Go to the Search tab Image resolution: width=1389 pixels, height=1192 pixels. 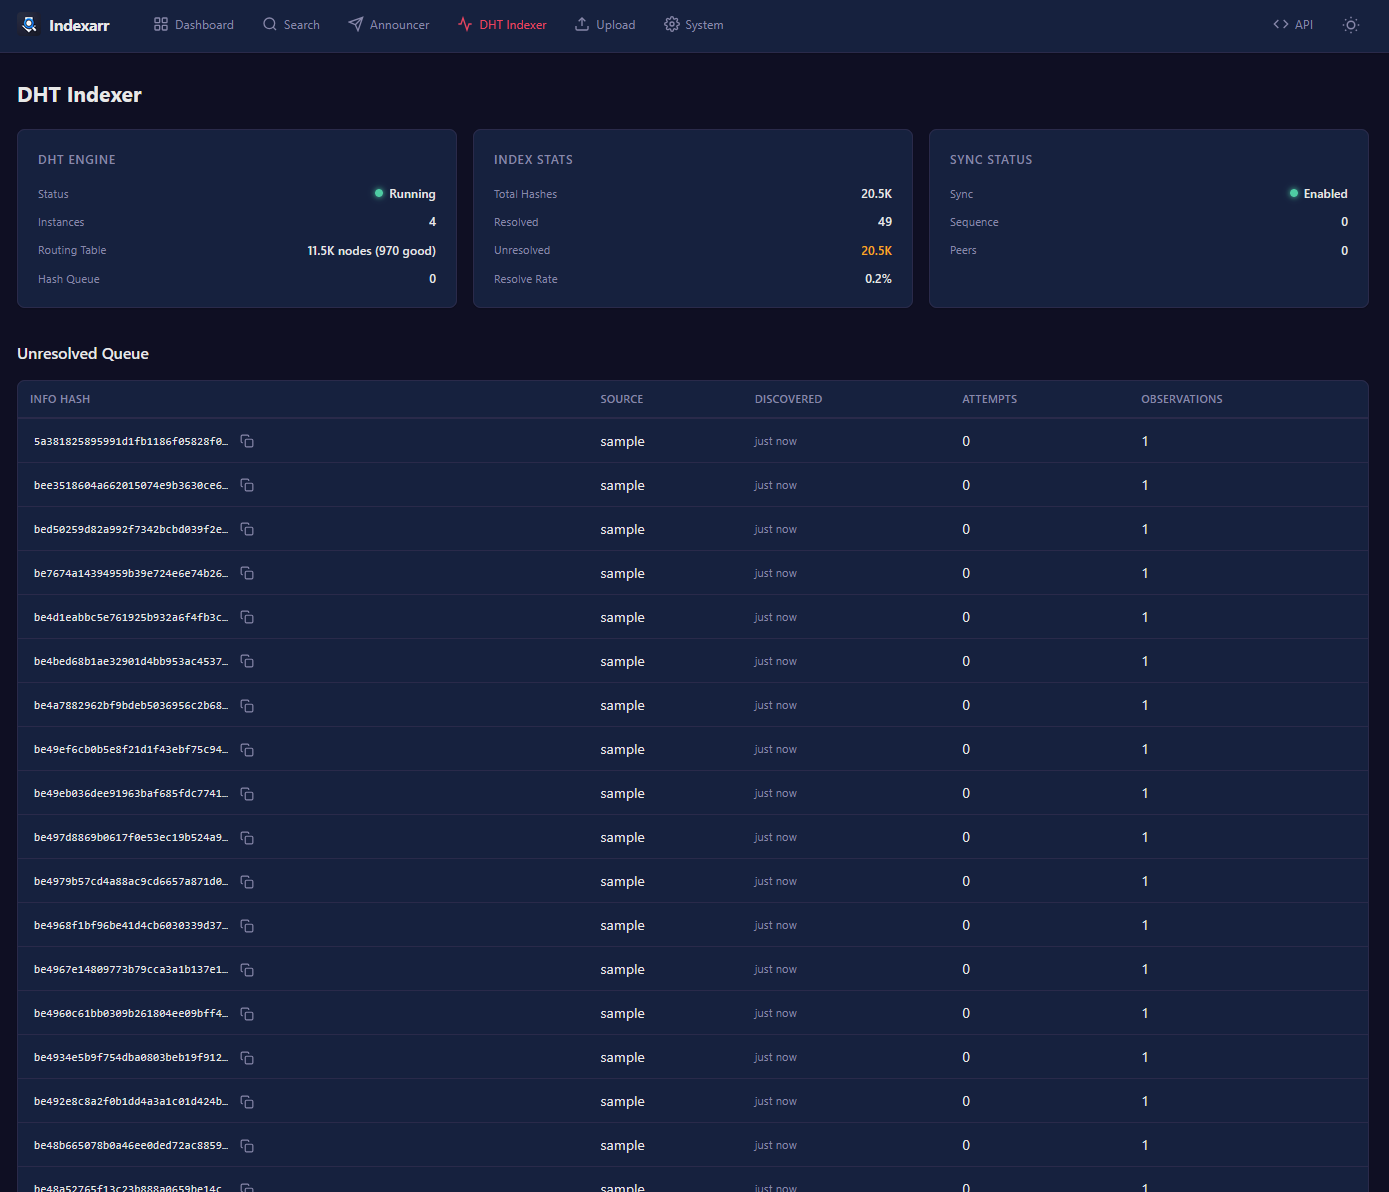click(x=291, y=25)
